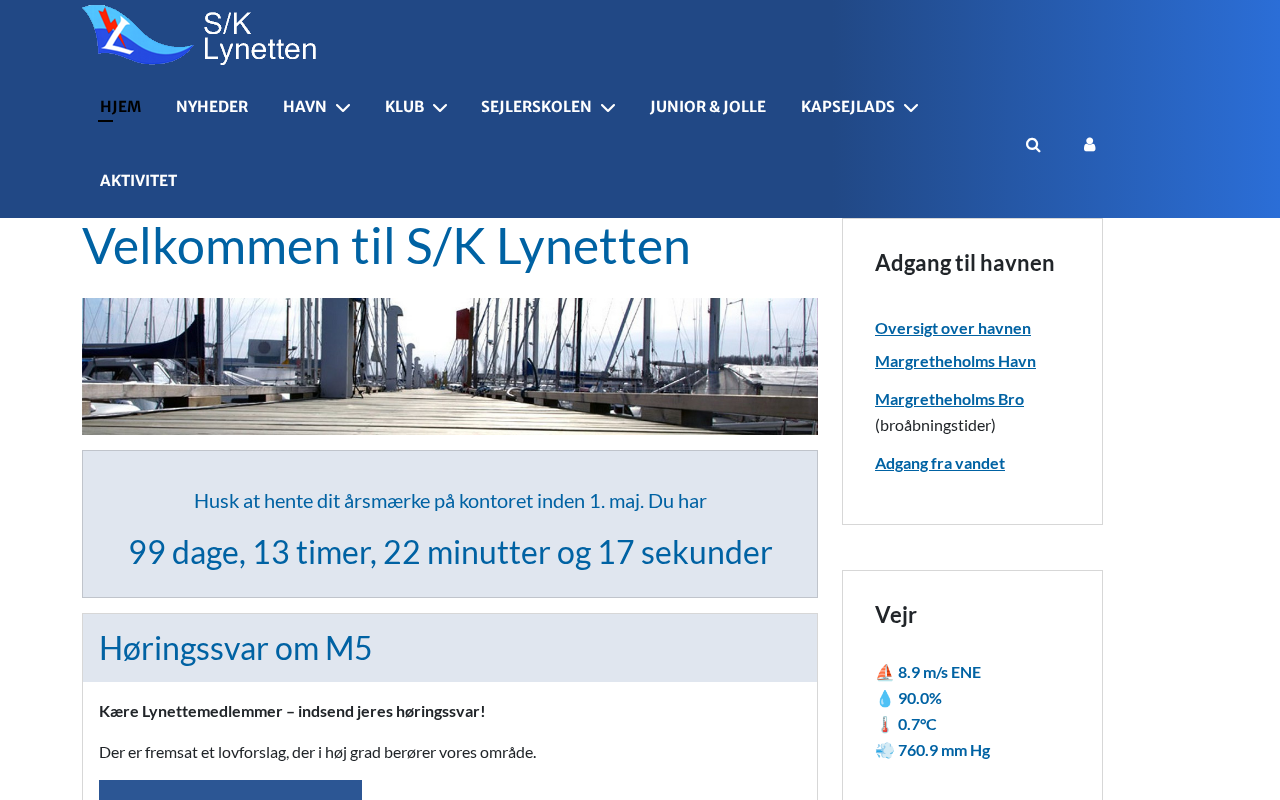The width and height of the screenshot is (1280, 800).
Task: Click the humidity droplet reading 90.0%
Action: coord(918,698)
